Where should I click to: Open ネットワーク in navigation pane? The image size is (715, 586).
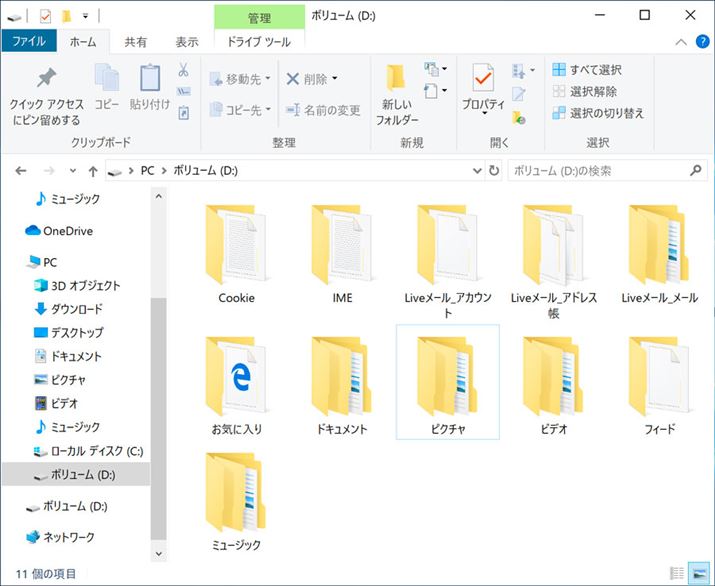click(60, 537)
